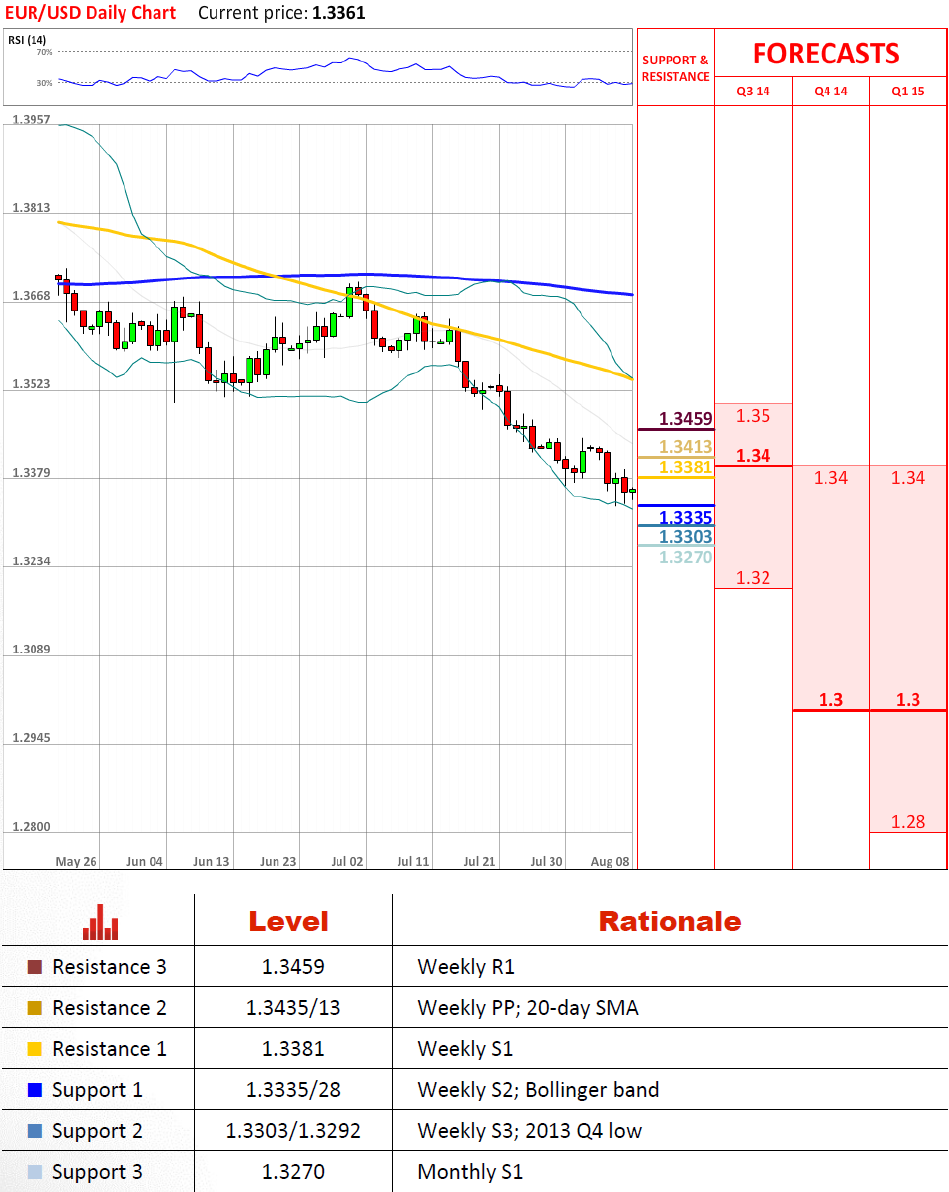Screen dimensions: 949x1192
Task: Click the Weekly PP; 20-day SMA rationale
Action: point(528,1008)
